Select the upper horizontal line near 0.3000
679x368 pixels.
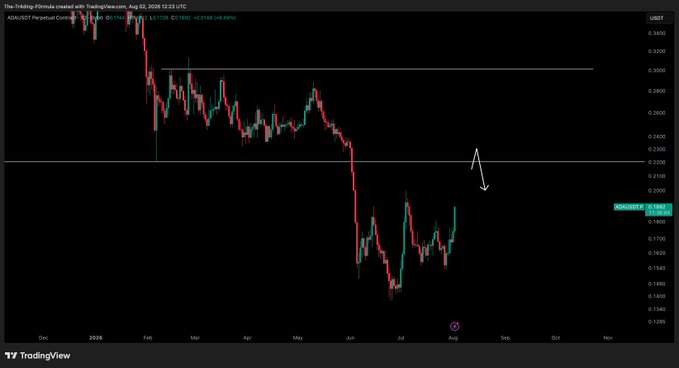pyautogui.click(x=377, y=69)
